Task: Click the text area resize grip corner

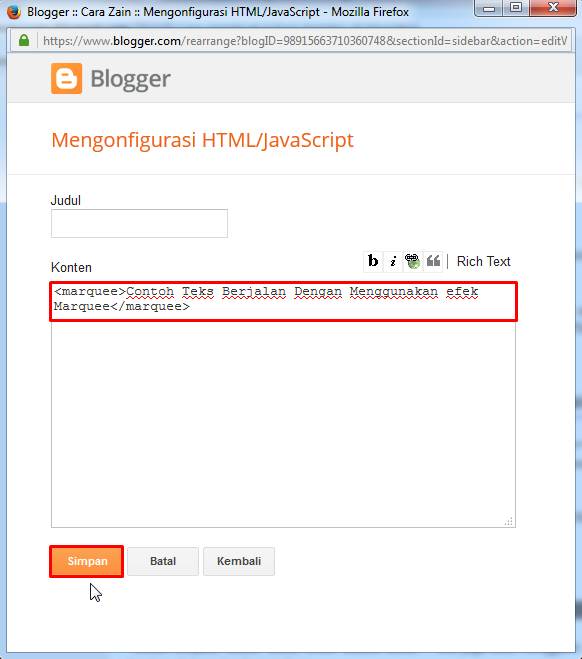Action: pyautogui.click(x=509, y=521)
